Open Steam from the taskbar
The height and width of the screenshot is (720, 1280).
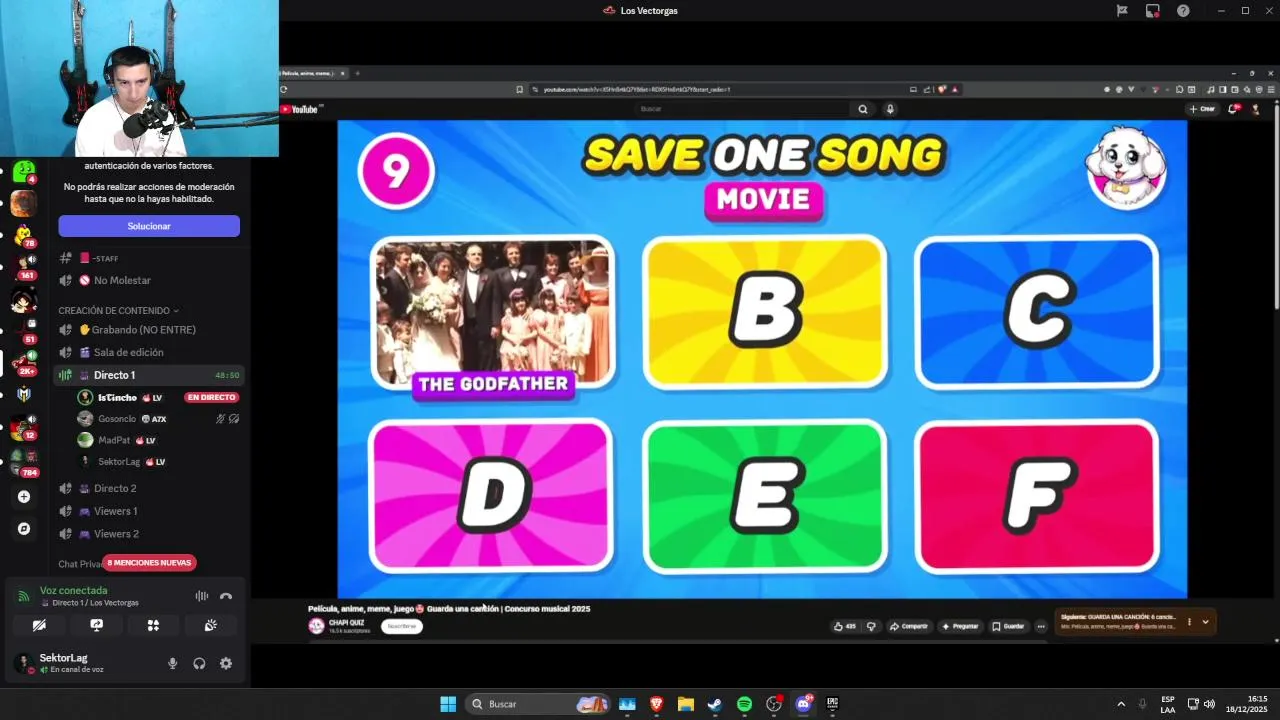[714, 704]
